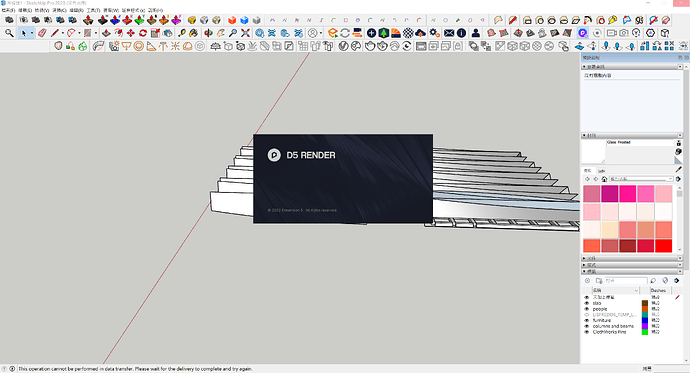The image size is (690, 373).
Task: Click the 3D Warehouse cloud upload icon
Action: 421,33
